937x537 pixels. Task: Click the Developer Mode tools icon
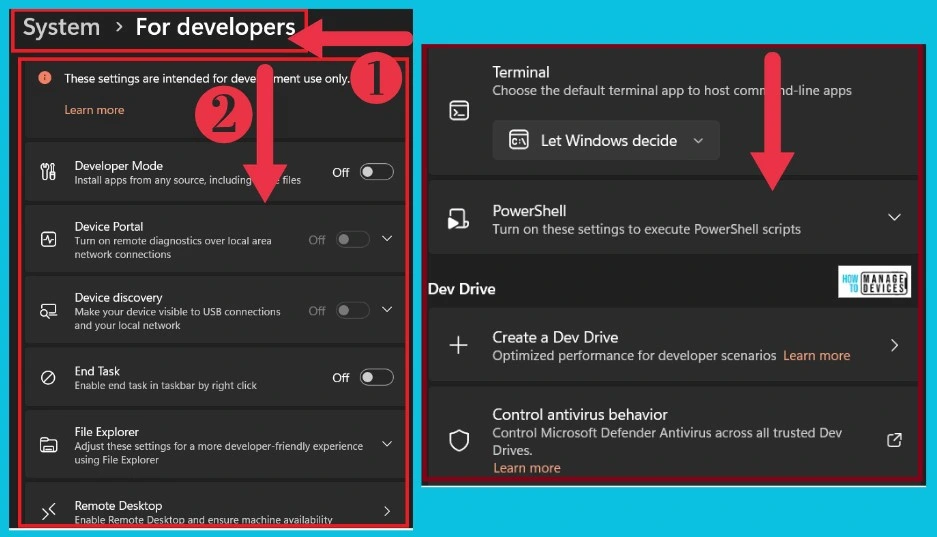pyautogui.click(x=48, y=172)
